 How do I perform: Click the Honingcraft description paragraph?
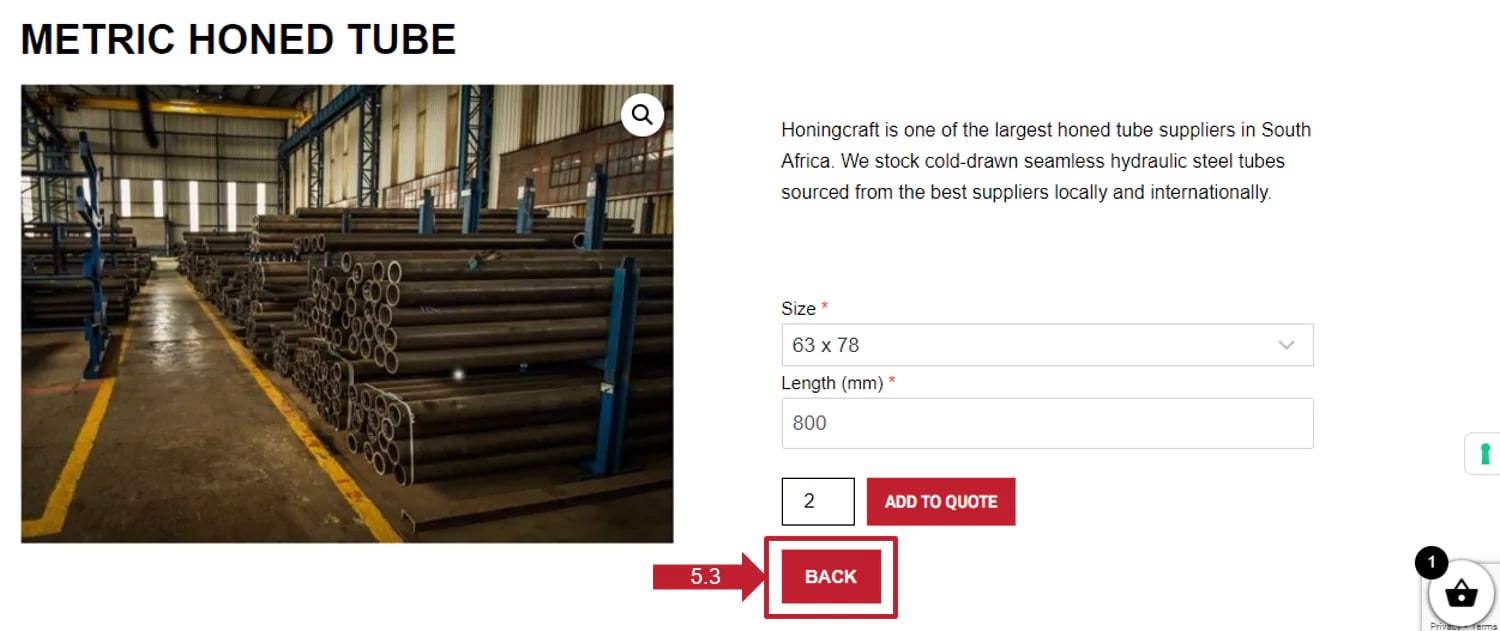tap(1045, 161)
